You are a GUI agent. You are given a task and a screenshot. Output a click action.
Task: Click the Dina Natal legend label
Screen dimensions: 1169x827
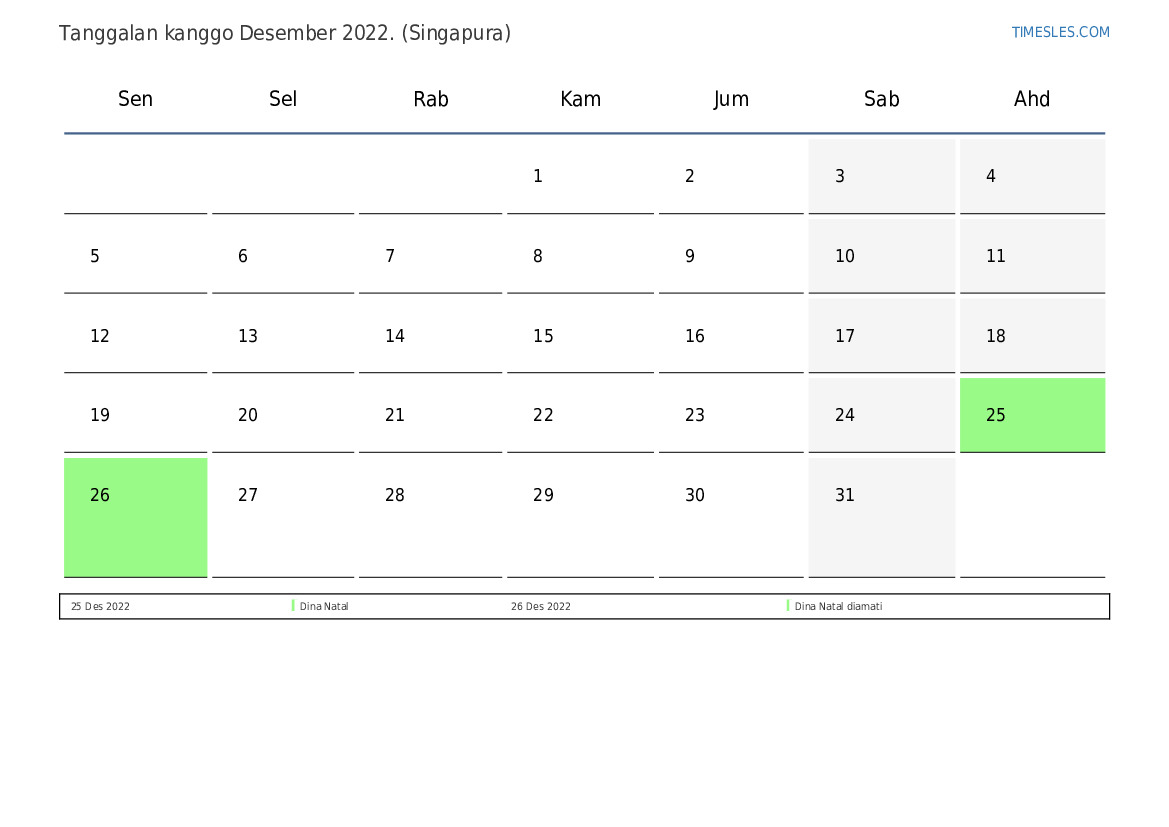pyautogui.click(x=324, y=607)
